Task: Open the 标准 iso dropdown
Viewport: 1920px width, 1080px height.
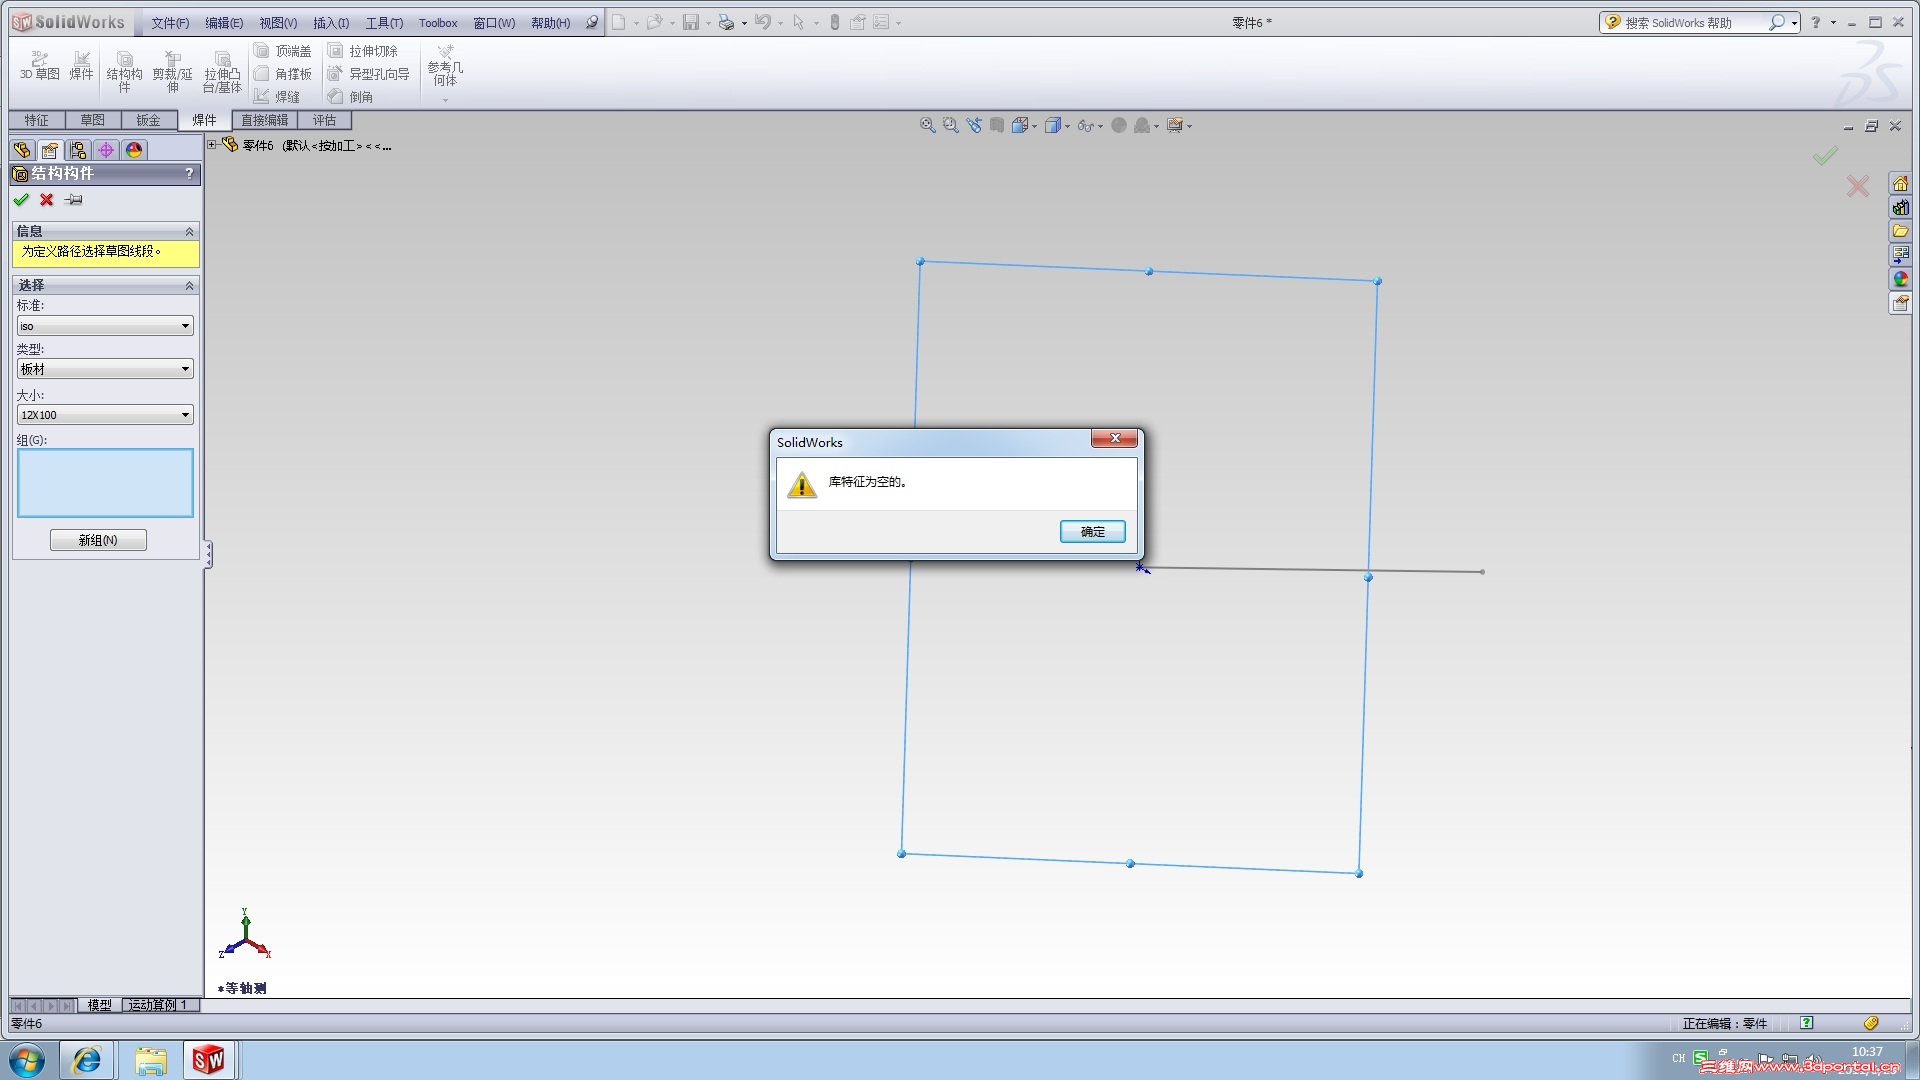Action: pos(105,326)
